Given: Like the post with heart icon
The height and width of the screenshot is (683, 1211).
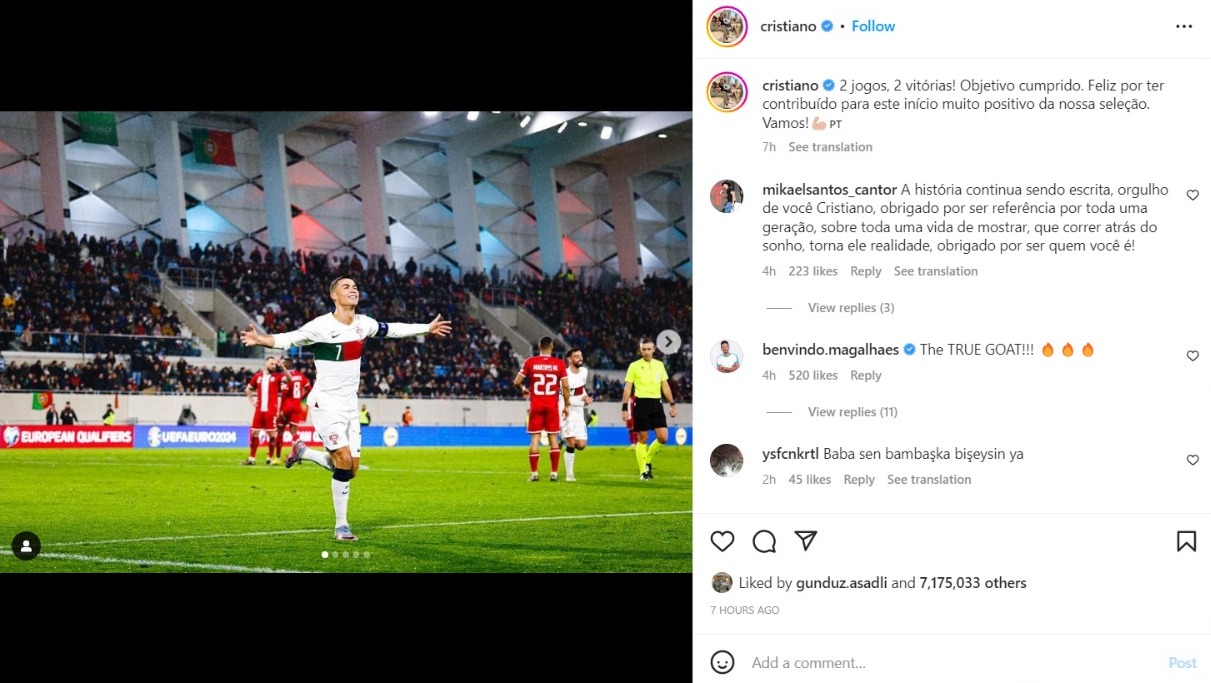Looking at the screenshot, I should [x=722, y=541].
